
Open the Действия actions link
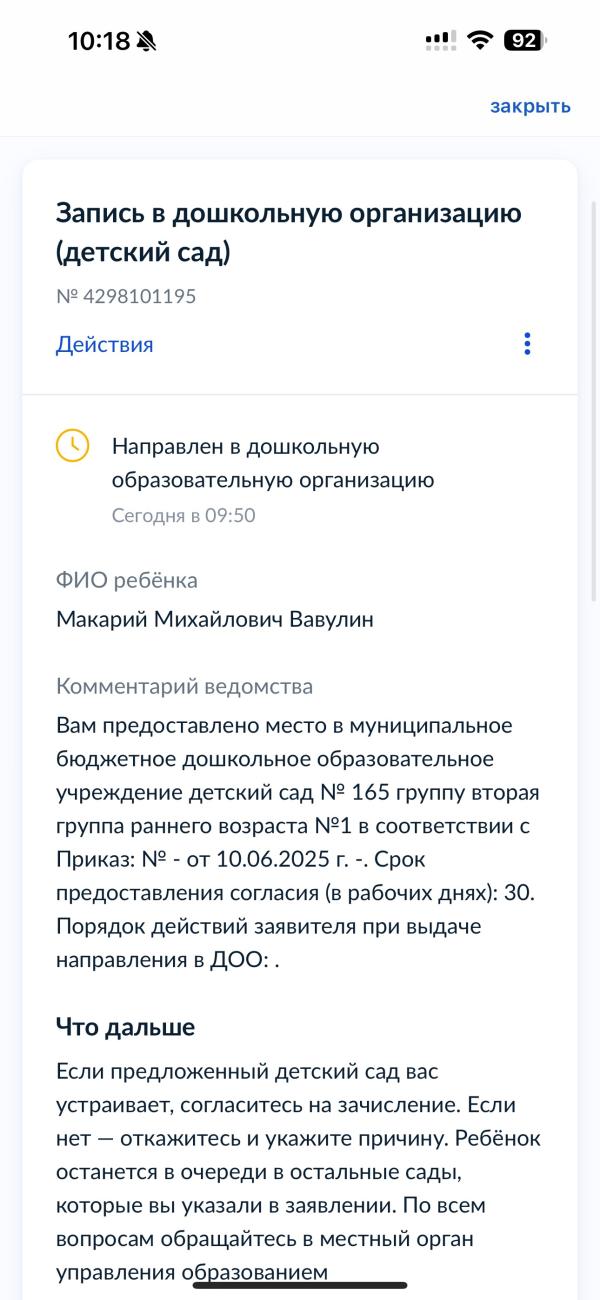[105, 345]
